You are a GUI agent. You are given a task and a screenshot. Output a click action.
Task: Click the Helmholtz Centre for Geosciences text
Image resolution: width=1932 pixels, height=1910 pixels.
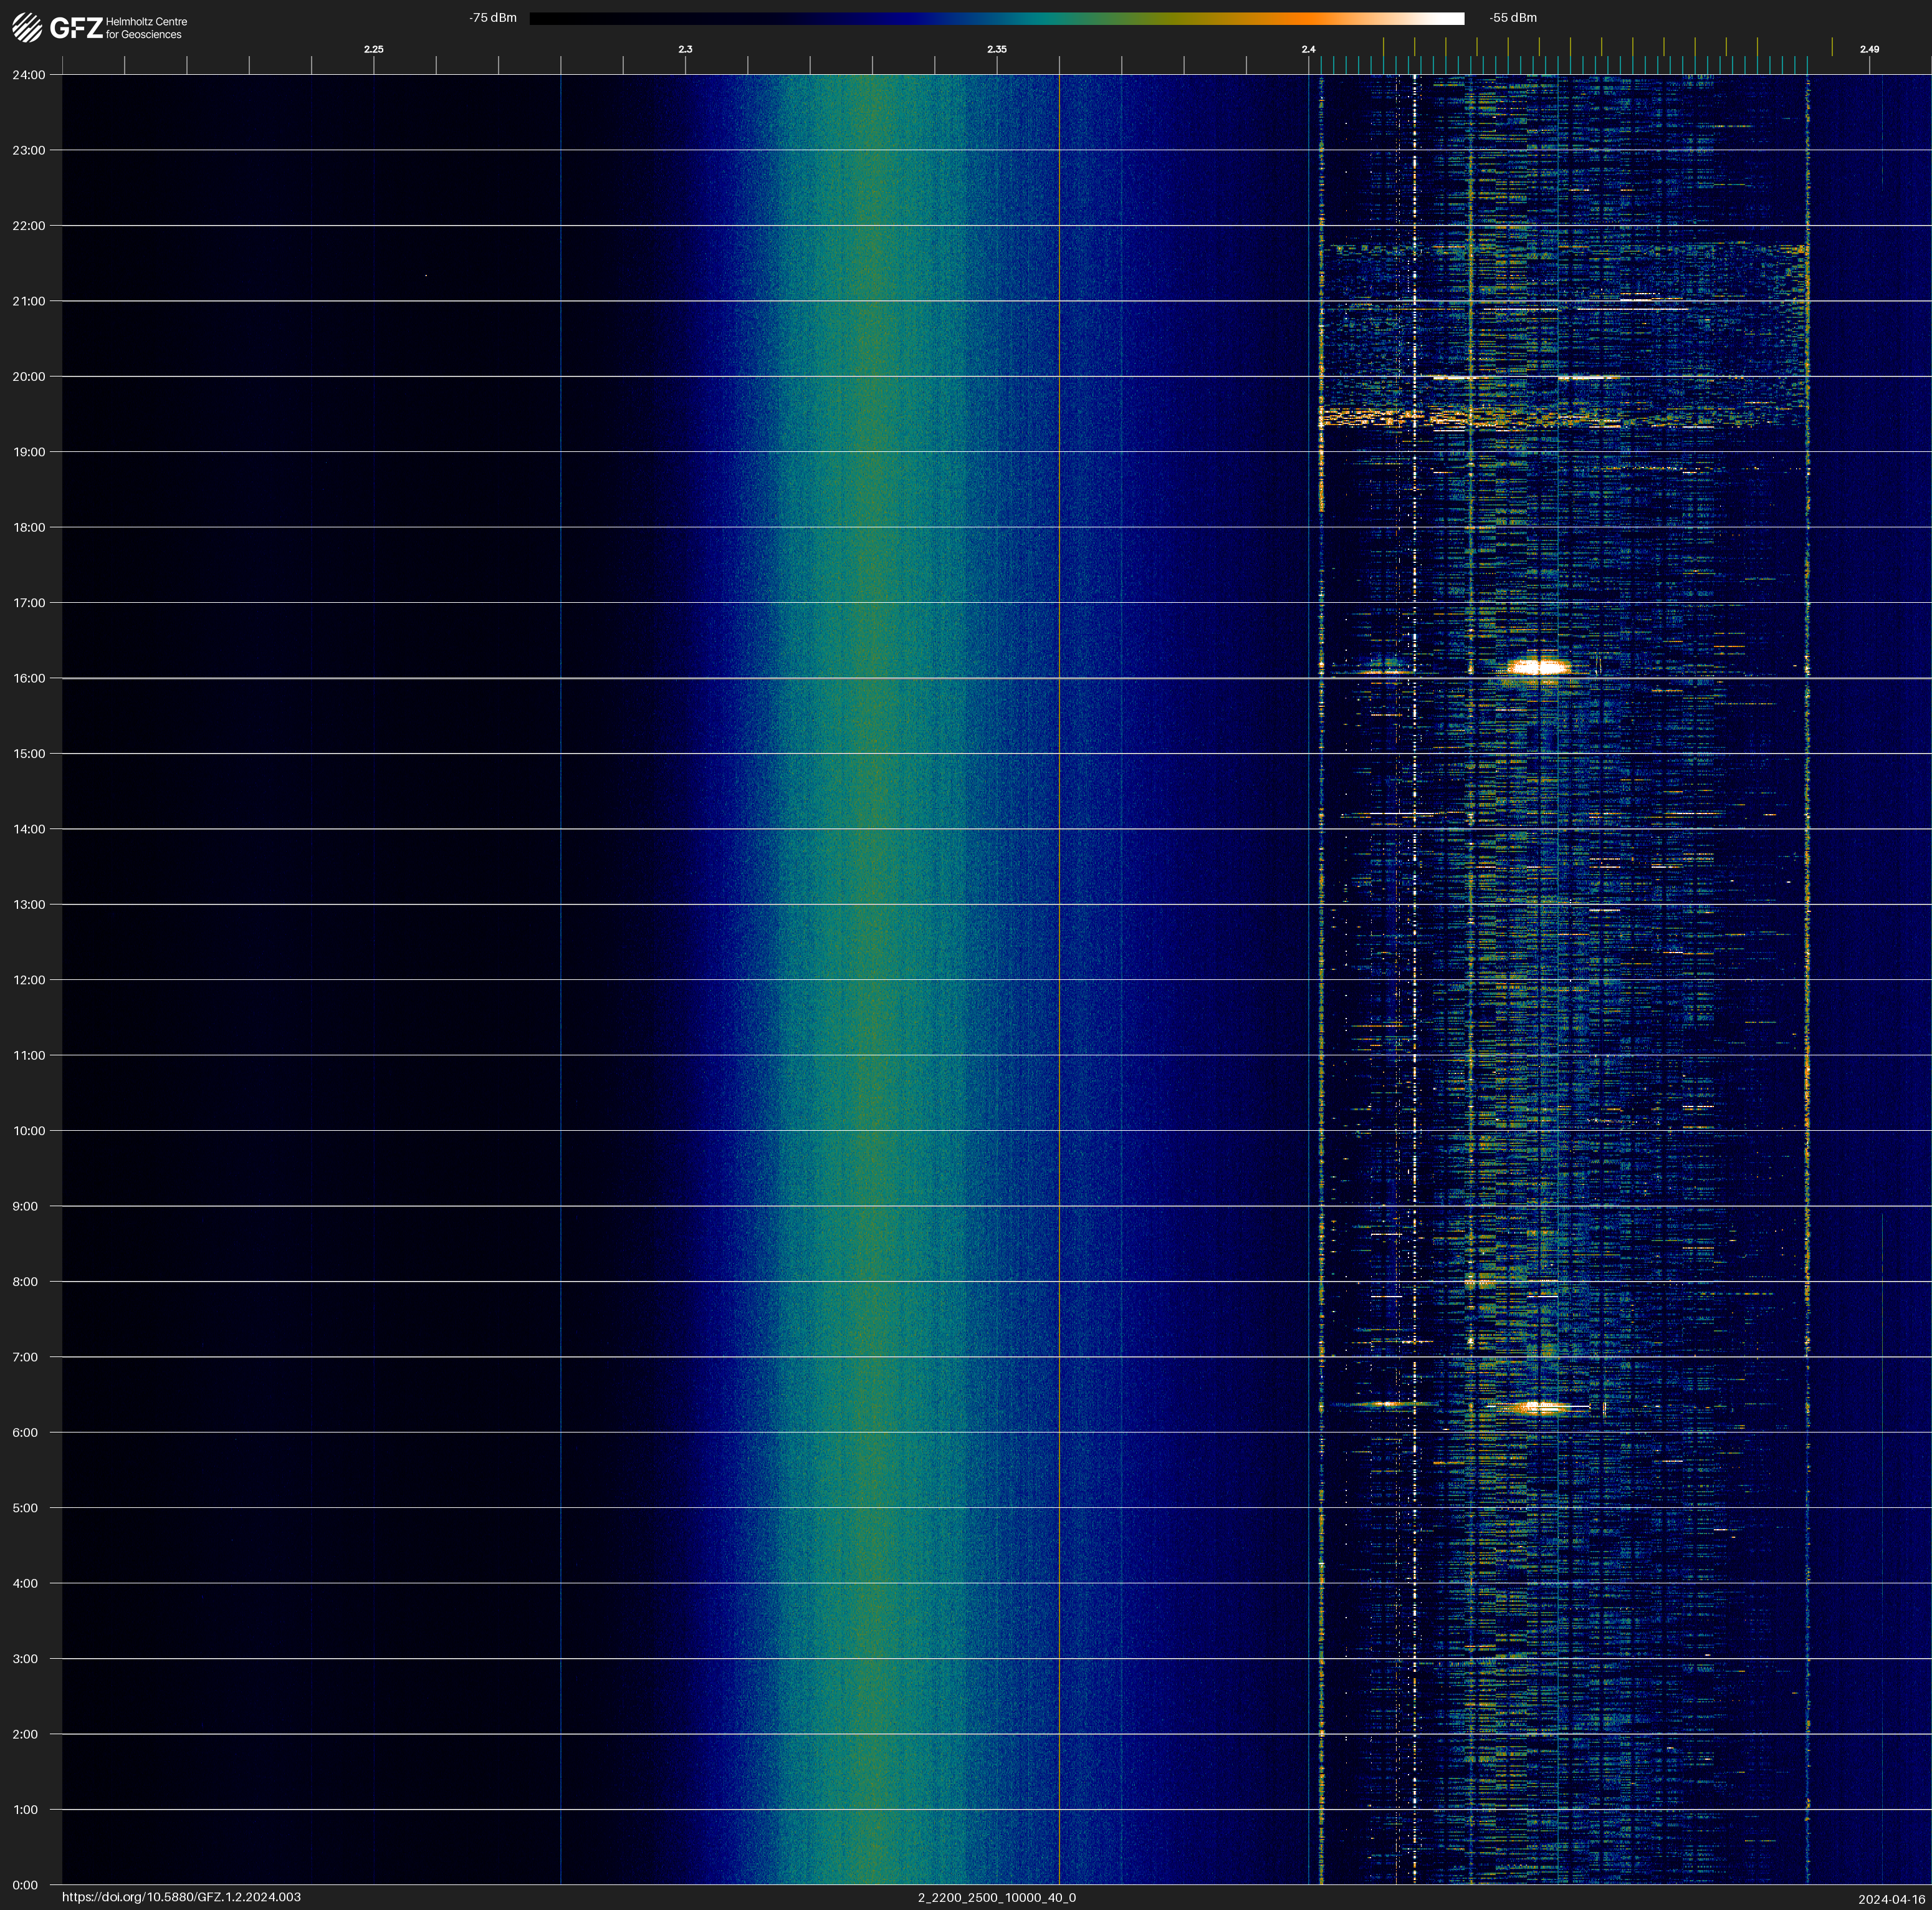click(146, 28)
